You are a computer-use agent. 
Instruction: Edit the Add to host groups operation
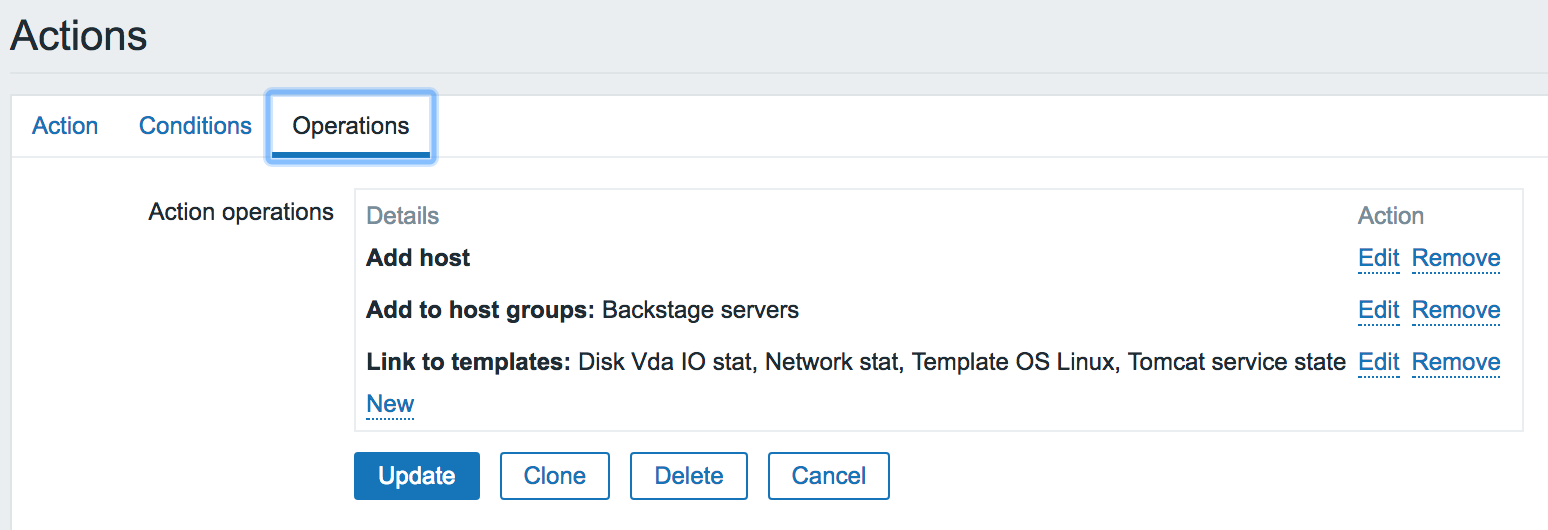1378,310
